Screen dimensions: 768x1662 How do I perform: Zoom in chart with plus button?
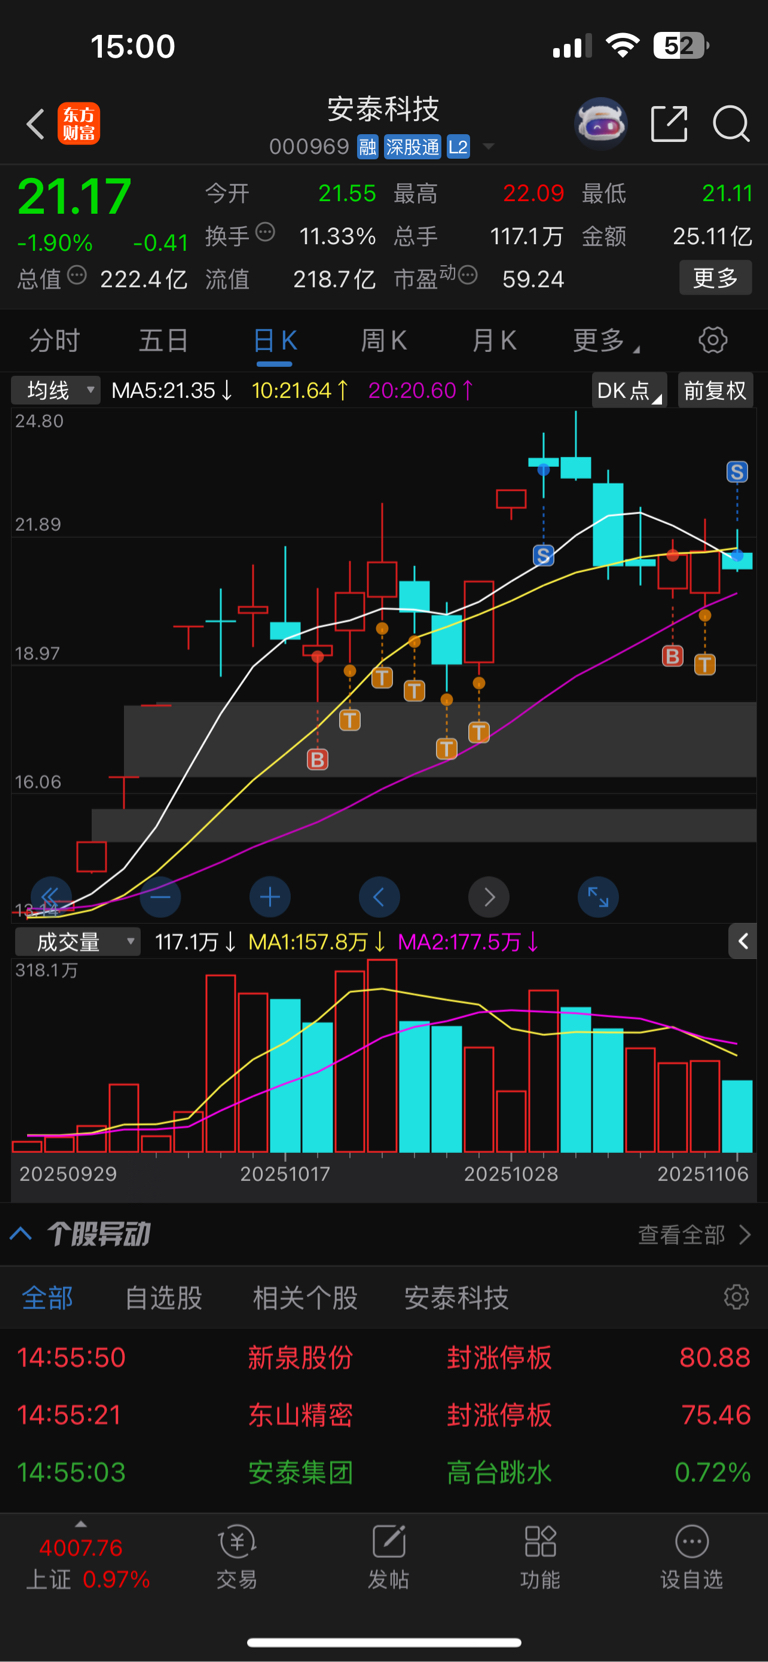270,897
